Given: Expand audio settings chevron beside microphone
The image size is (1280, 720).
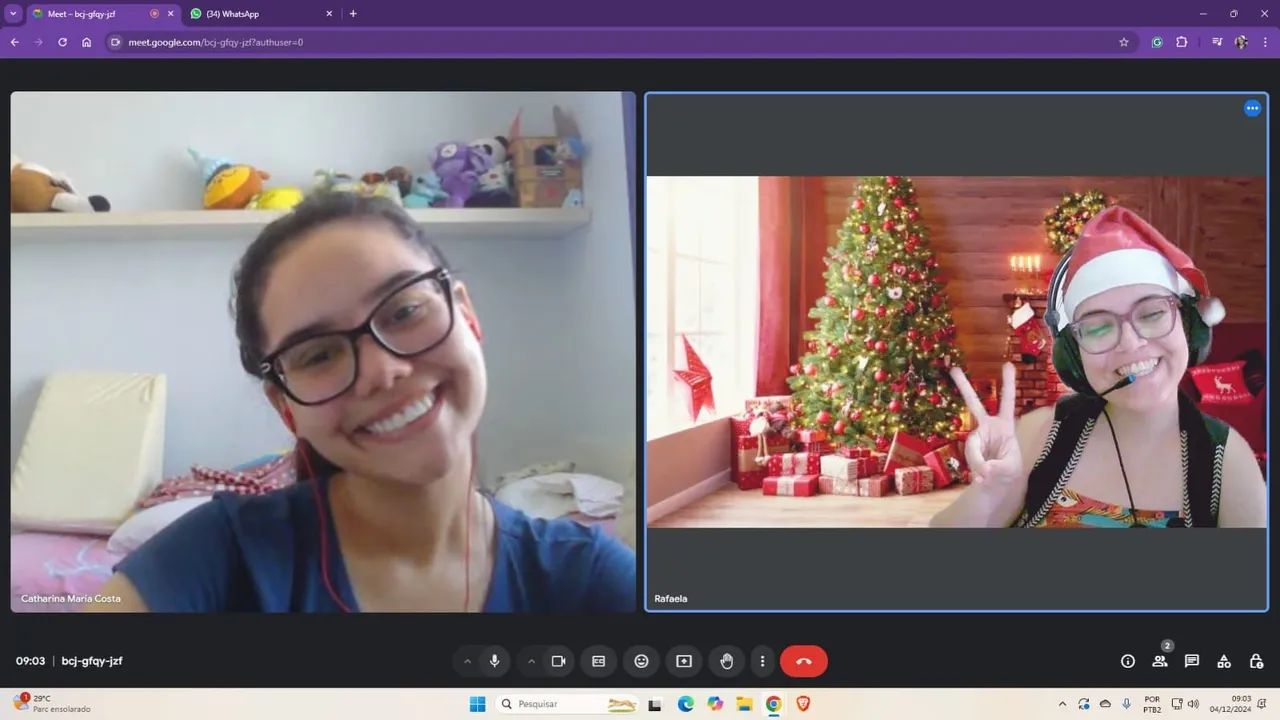Looking at the screenshot, I should click(x=467, y=661).
